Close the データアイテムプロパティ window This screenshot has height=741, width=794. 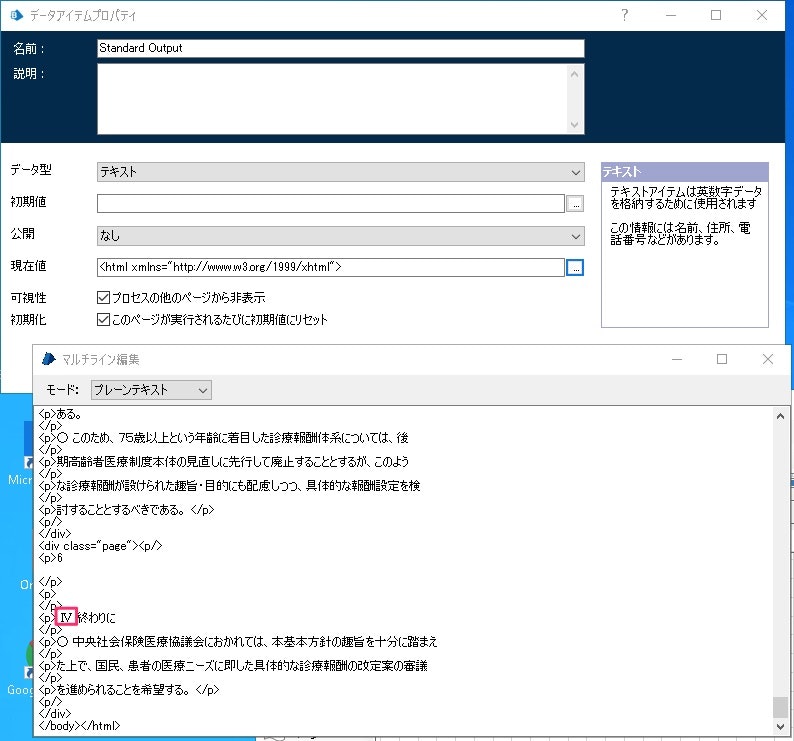click(762, 15)
